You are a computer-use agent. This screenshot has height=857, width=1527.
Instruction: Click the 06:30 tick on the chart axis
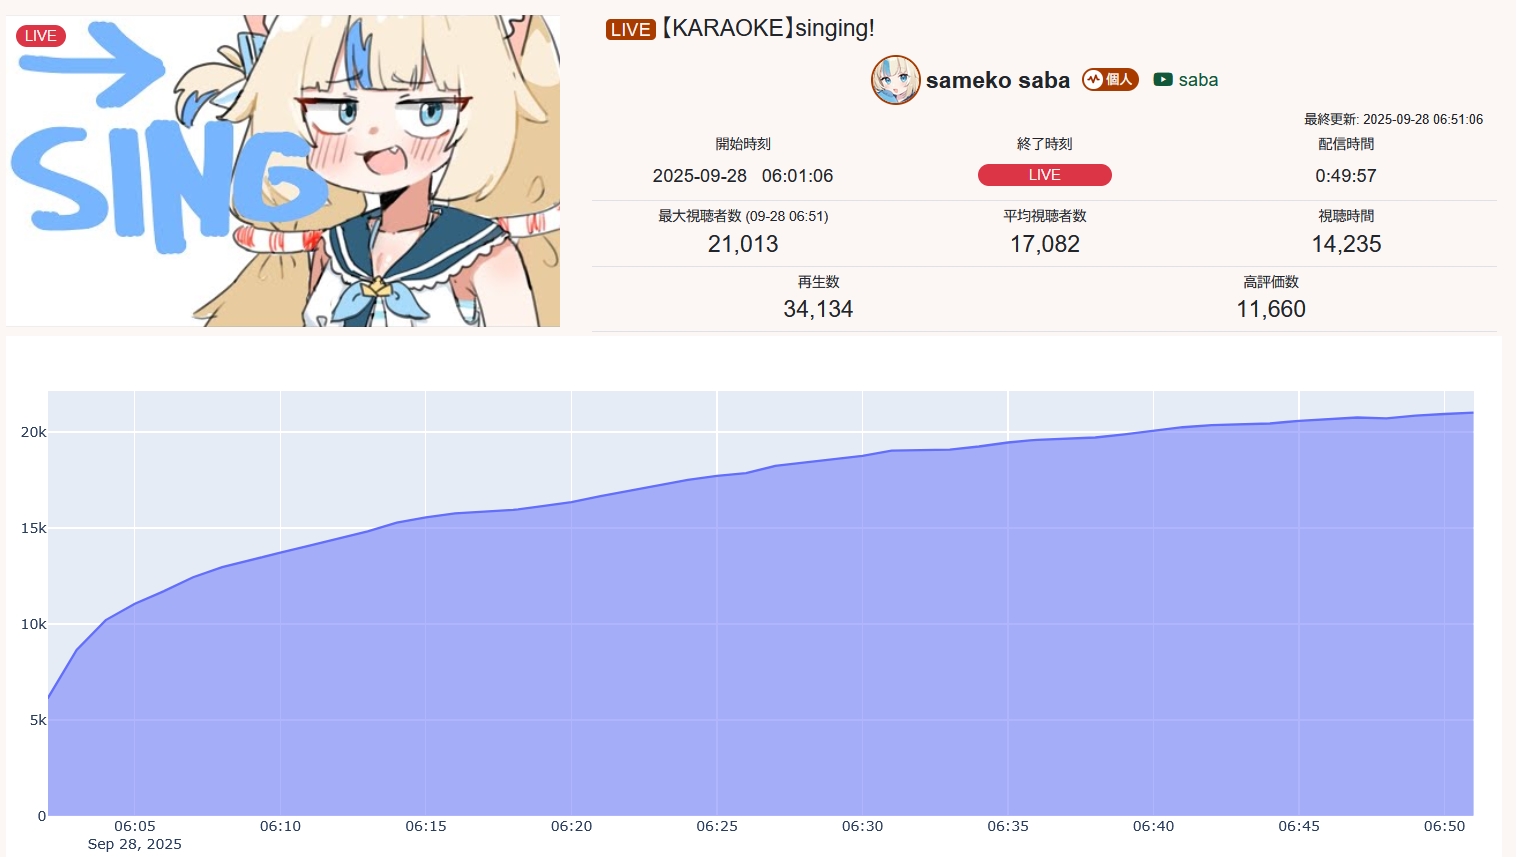pyautogui.click(x=862, y=826)
